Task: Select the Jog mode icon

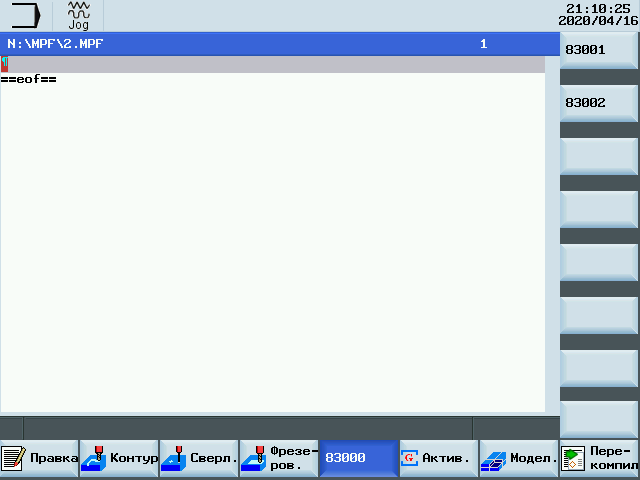Action: [78, 16]
